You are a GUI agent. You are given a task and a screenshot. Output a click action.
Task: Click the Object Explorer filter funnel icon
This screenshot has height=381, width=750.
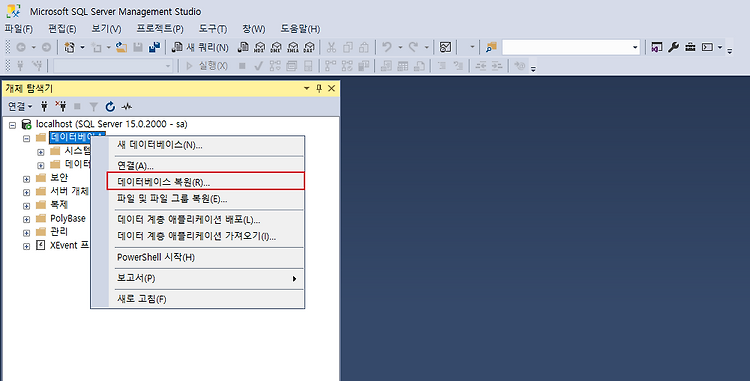pyautogui.click(x=94, y=107)
